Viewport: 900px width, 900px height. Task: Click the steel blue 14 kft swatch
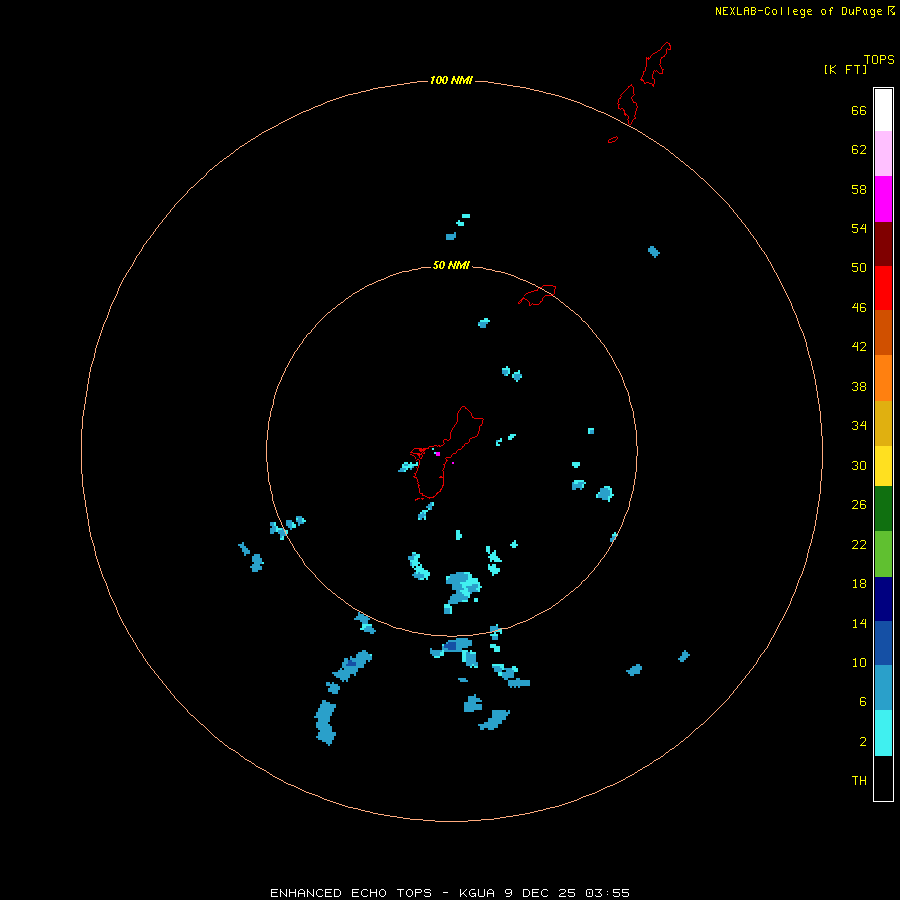pyautogui.click(x=883, y=687)
